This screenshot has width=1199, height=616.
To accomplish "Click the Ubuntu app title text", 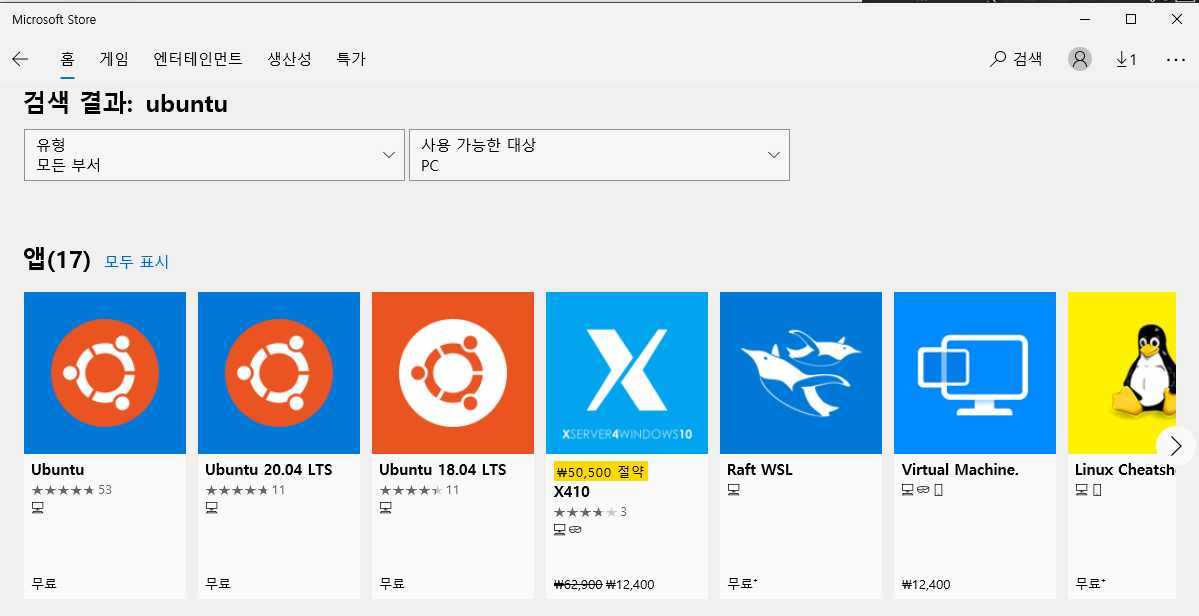I will 58,469.
